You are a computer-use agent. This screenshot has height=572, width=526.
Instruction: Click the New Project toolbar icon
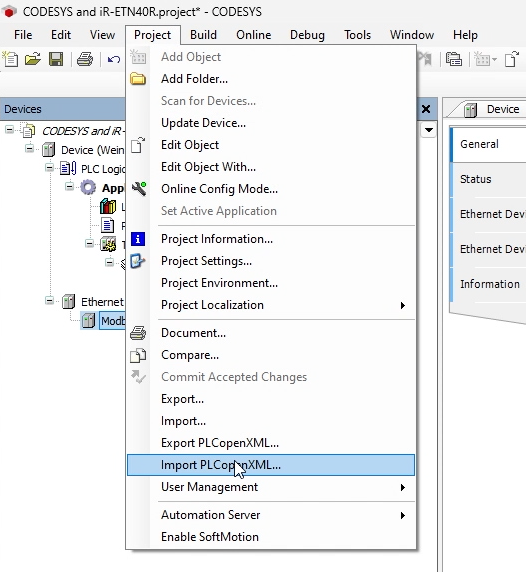(x=10, y=59)
